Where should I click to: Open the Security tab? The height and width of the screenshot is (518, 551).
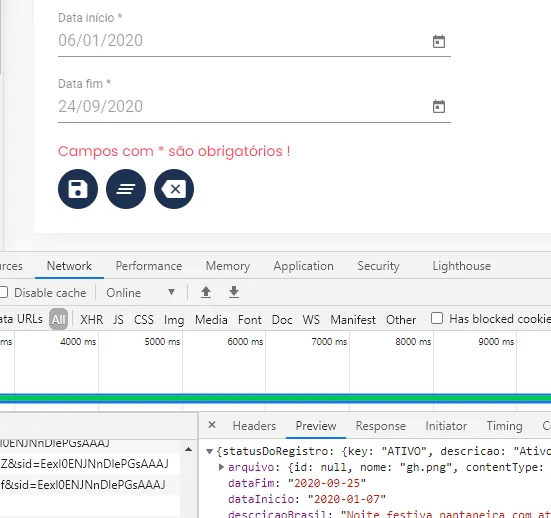tap(378, 266)
